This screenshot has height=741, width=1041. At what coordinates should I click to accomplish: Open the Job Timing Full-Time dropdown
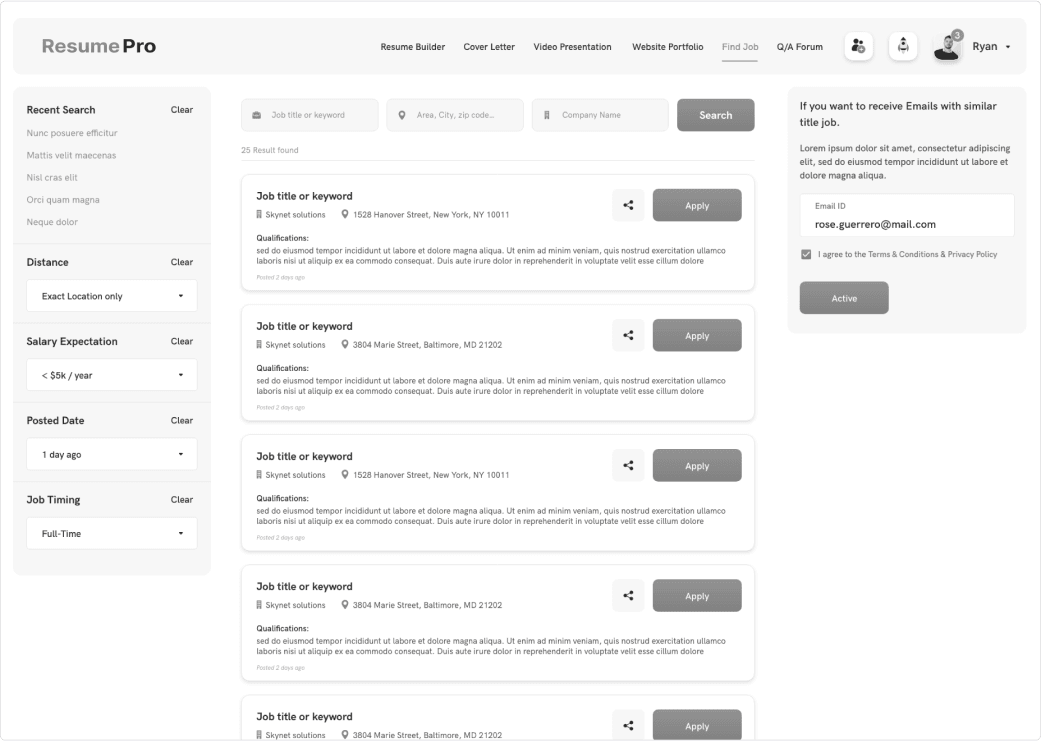click(111, 532)
